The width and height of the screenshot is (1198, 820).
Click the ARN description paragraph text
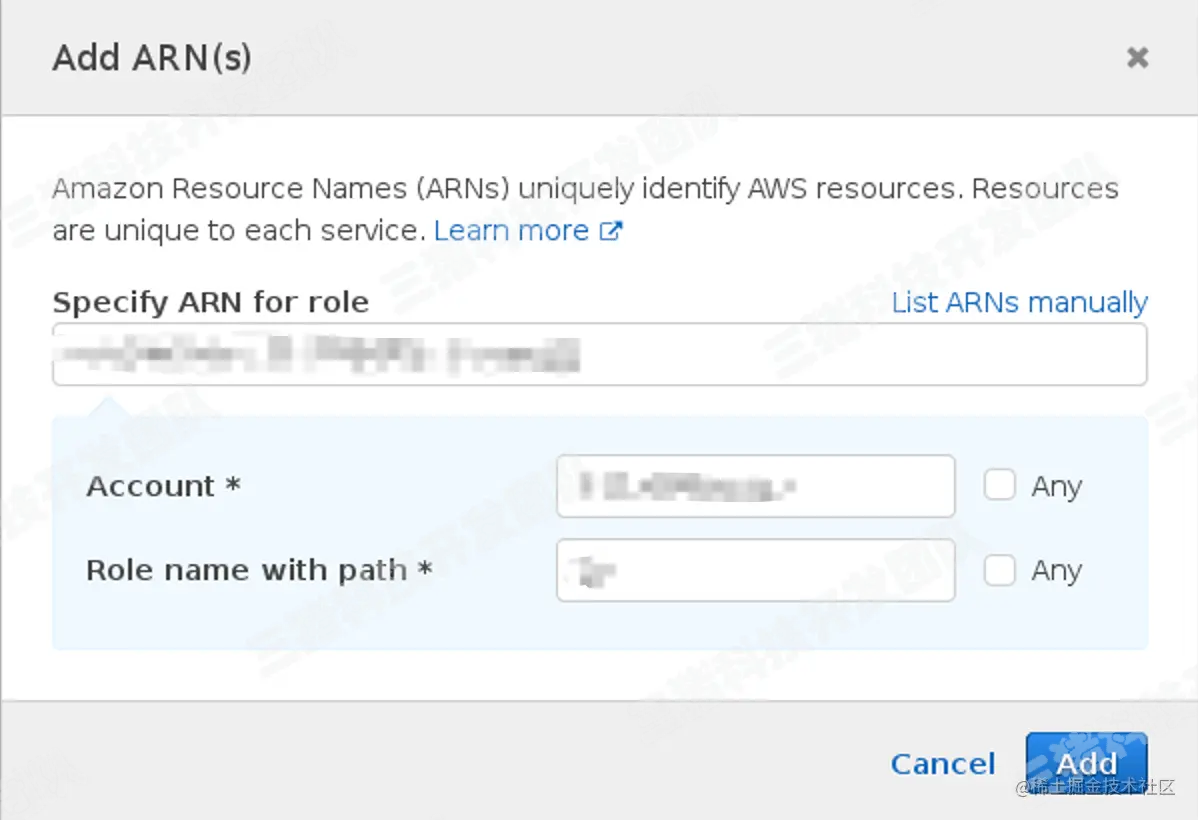584,189
